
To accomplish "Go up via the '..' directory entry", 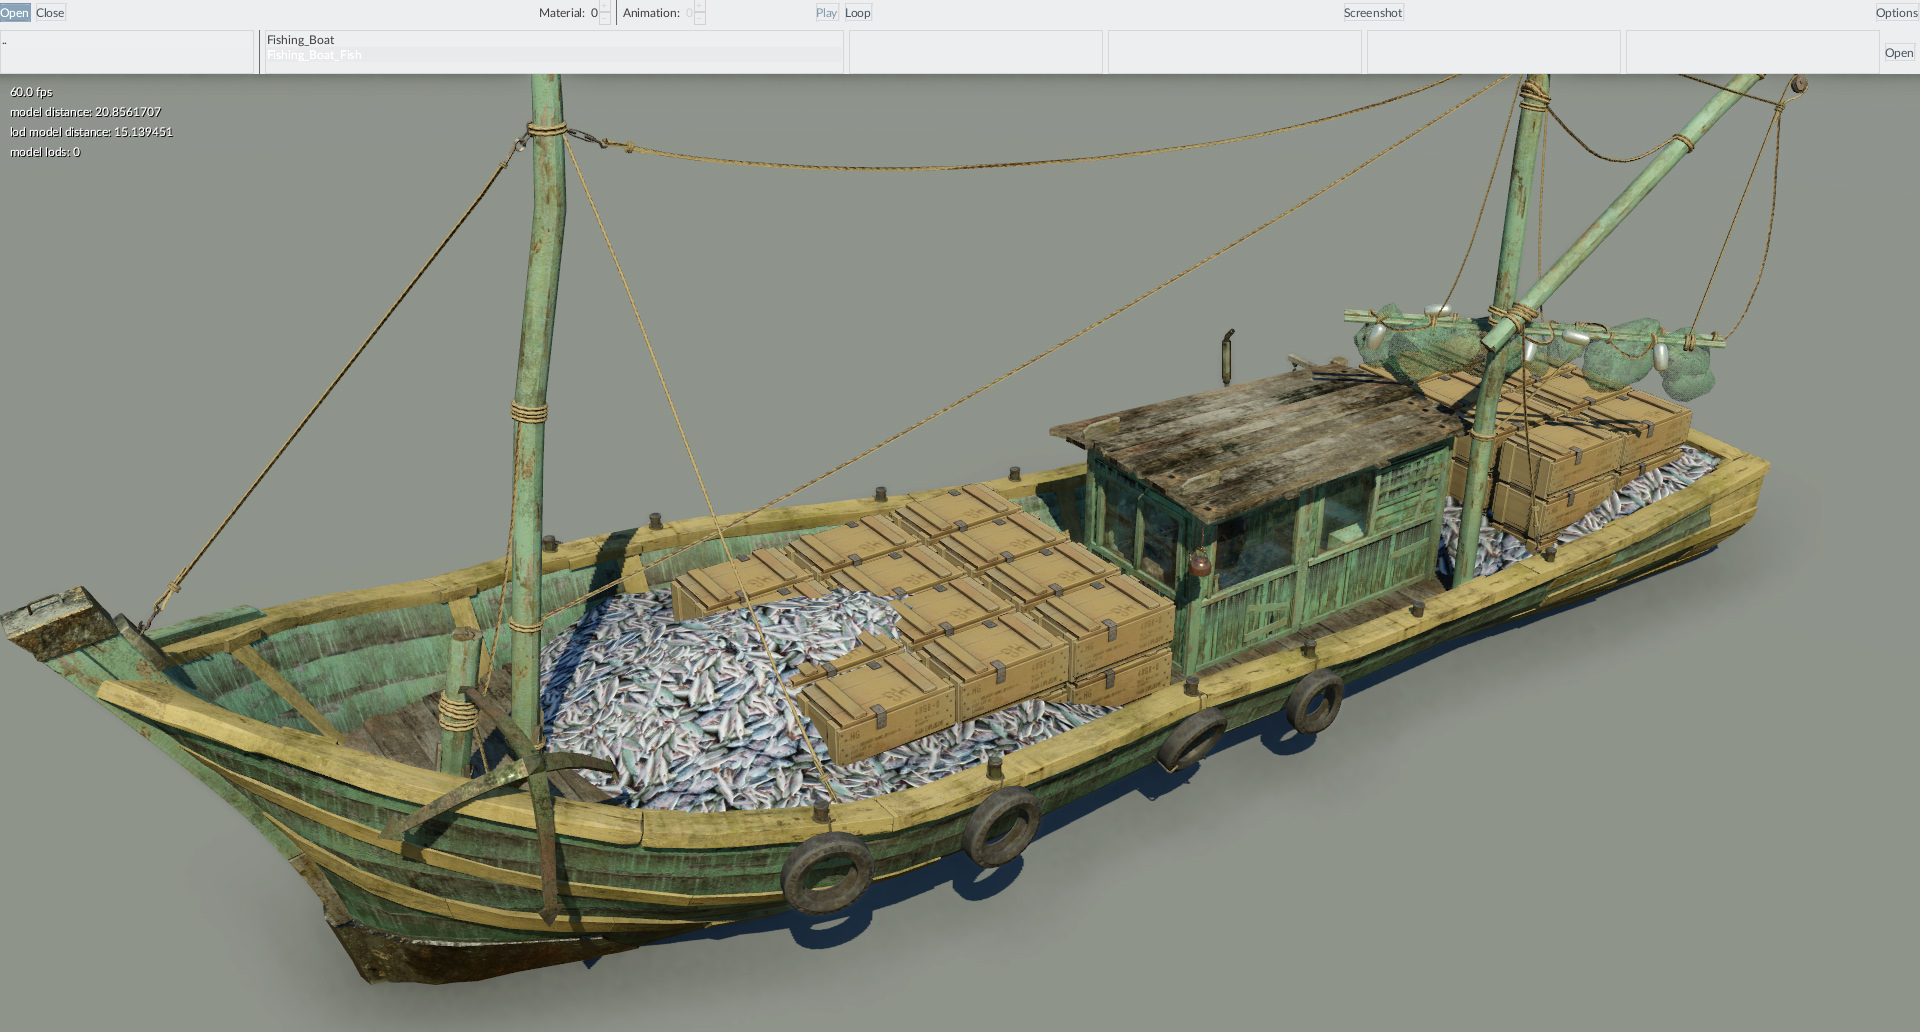I will [127, 40].
